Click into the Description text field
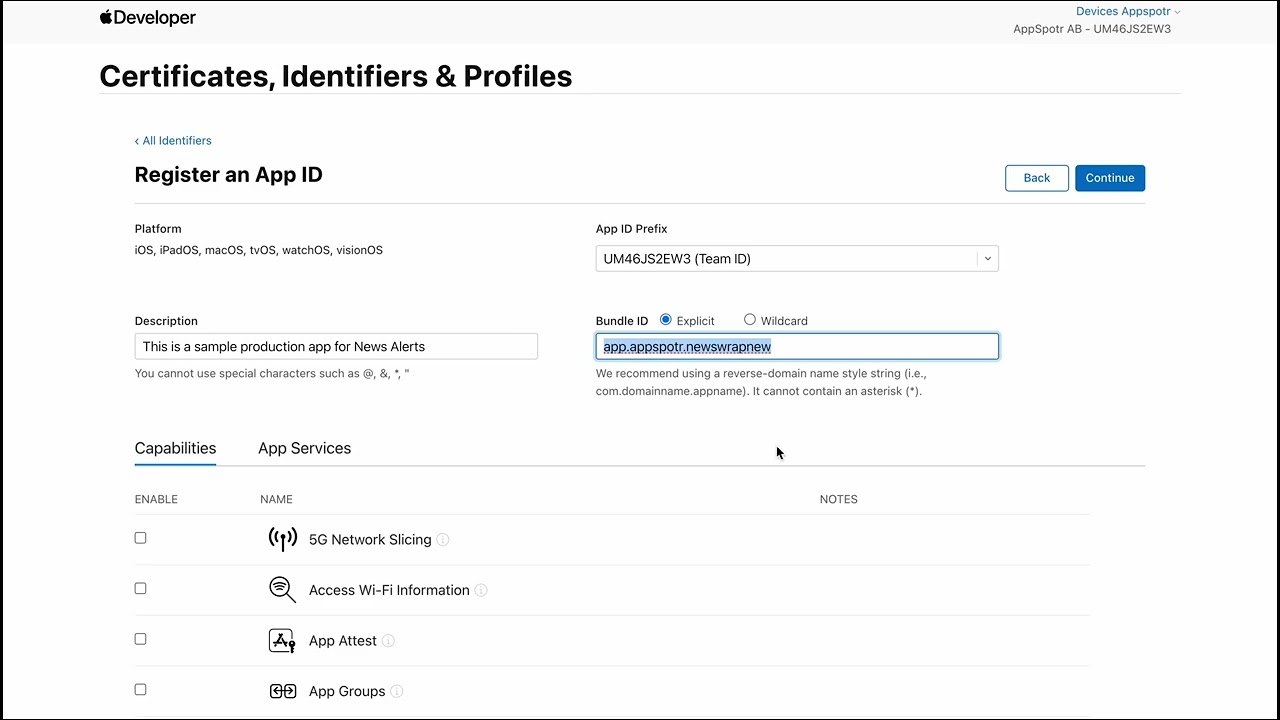The image size is (1280, 720). 336,346
